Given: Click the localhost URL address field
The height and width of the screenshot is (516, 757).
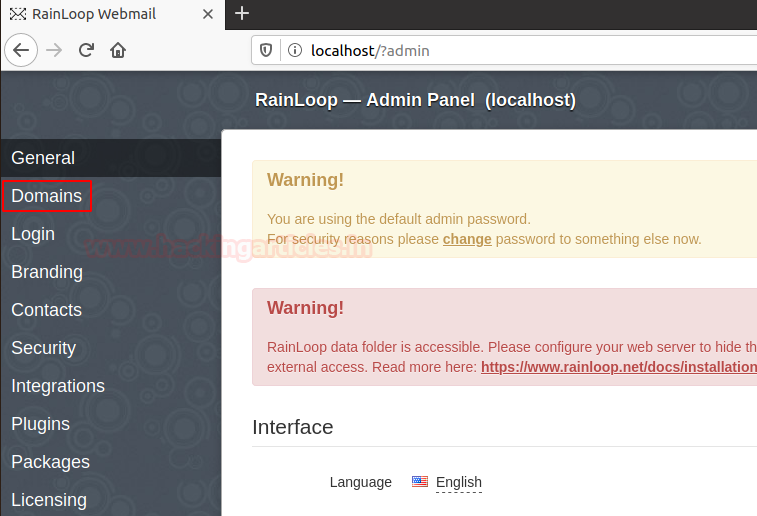Looking at the screenshot, I should (x=500, y=50).
